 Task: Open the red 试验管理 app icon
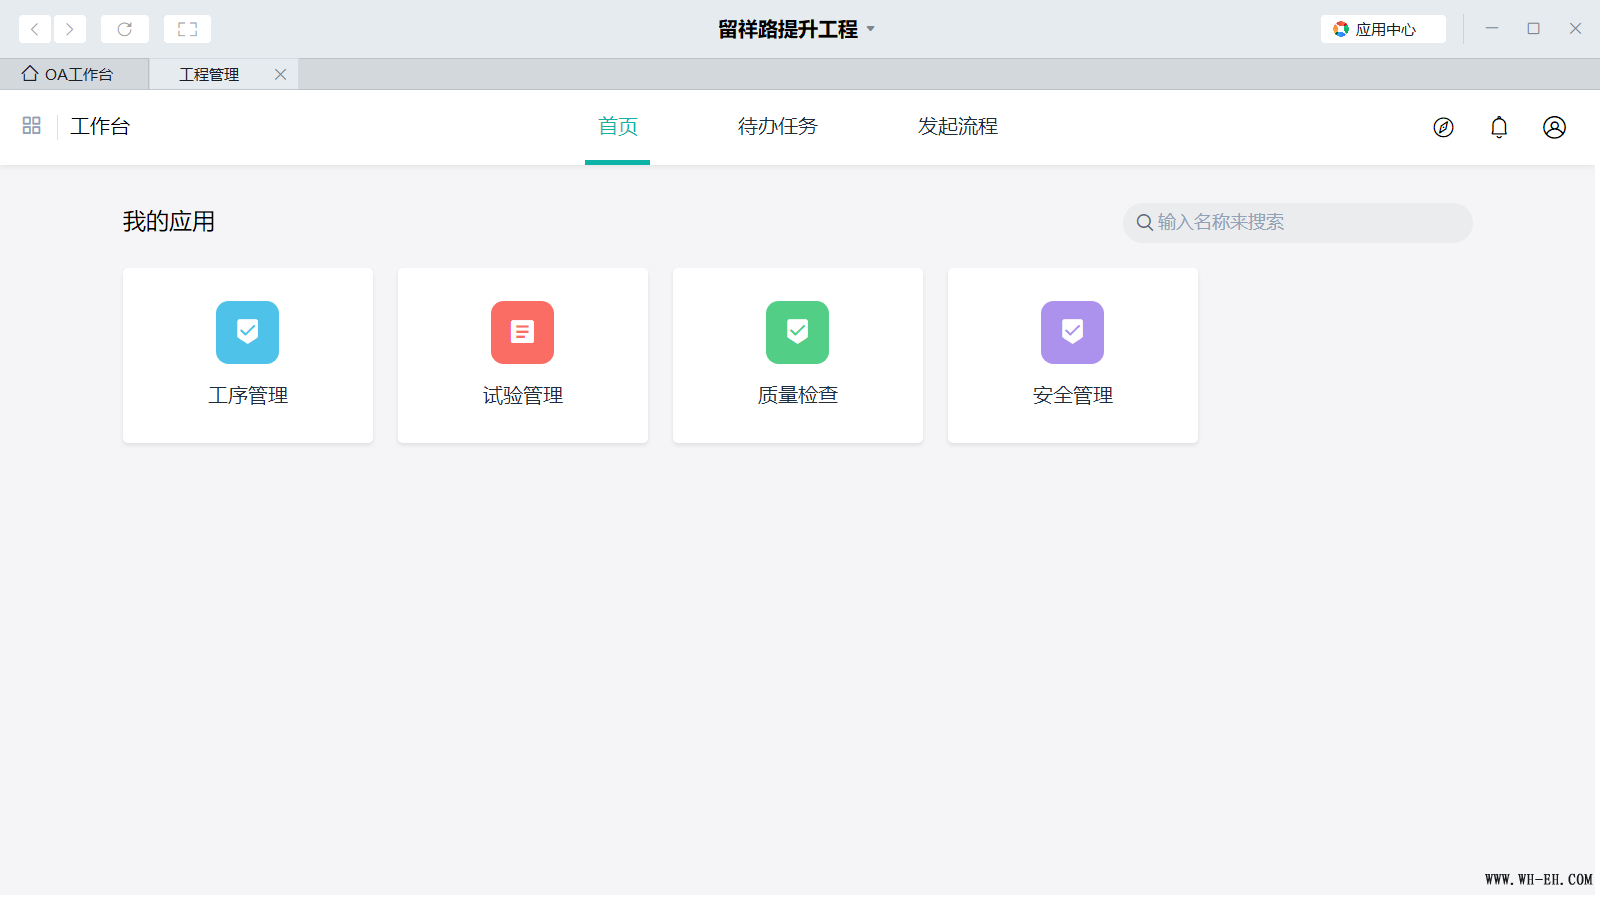522,333
